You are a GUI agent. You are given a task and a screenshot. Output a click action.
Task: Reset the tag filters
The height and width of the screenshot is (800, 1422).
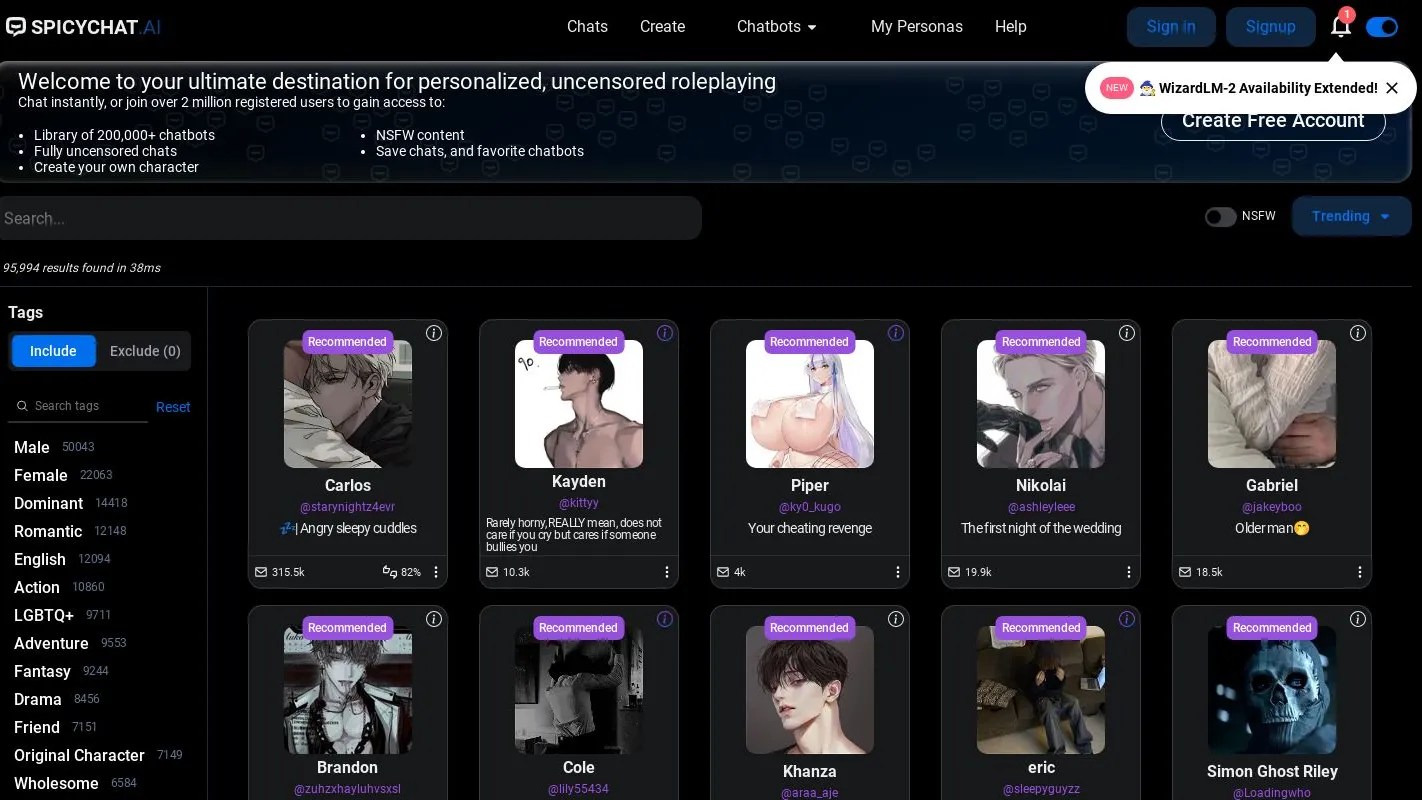pos(172,406)
